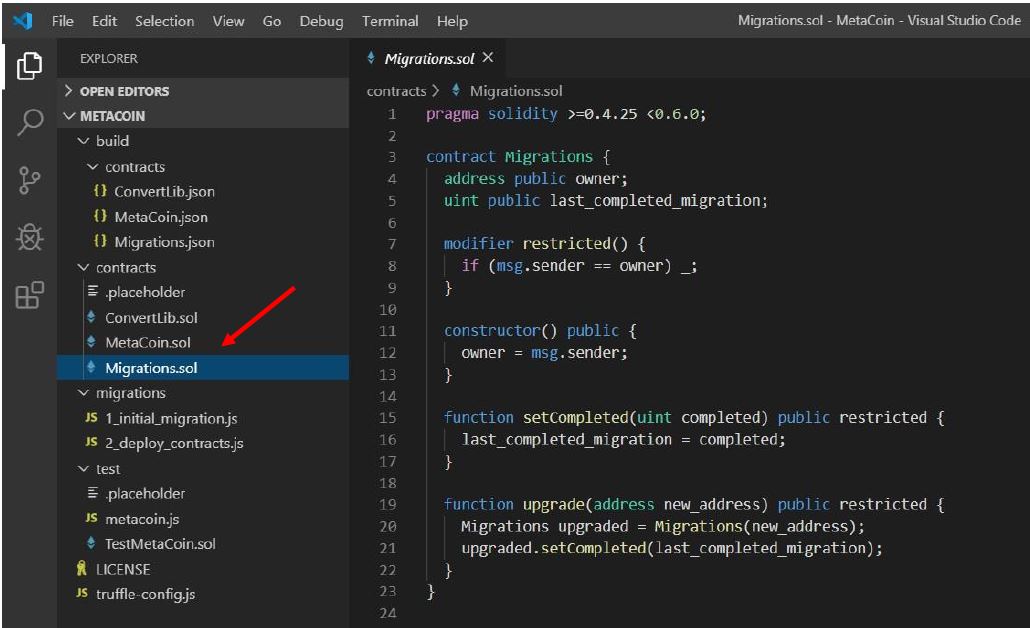Open the Search view icon

(x=30, y=123)
